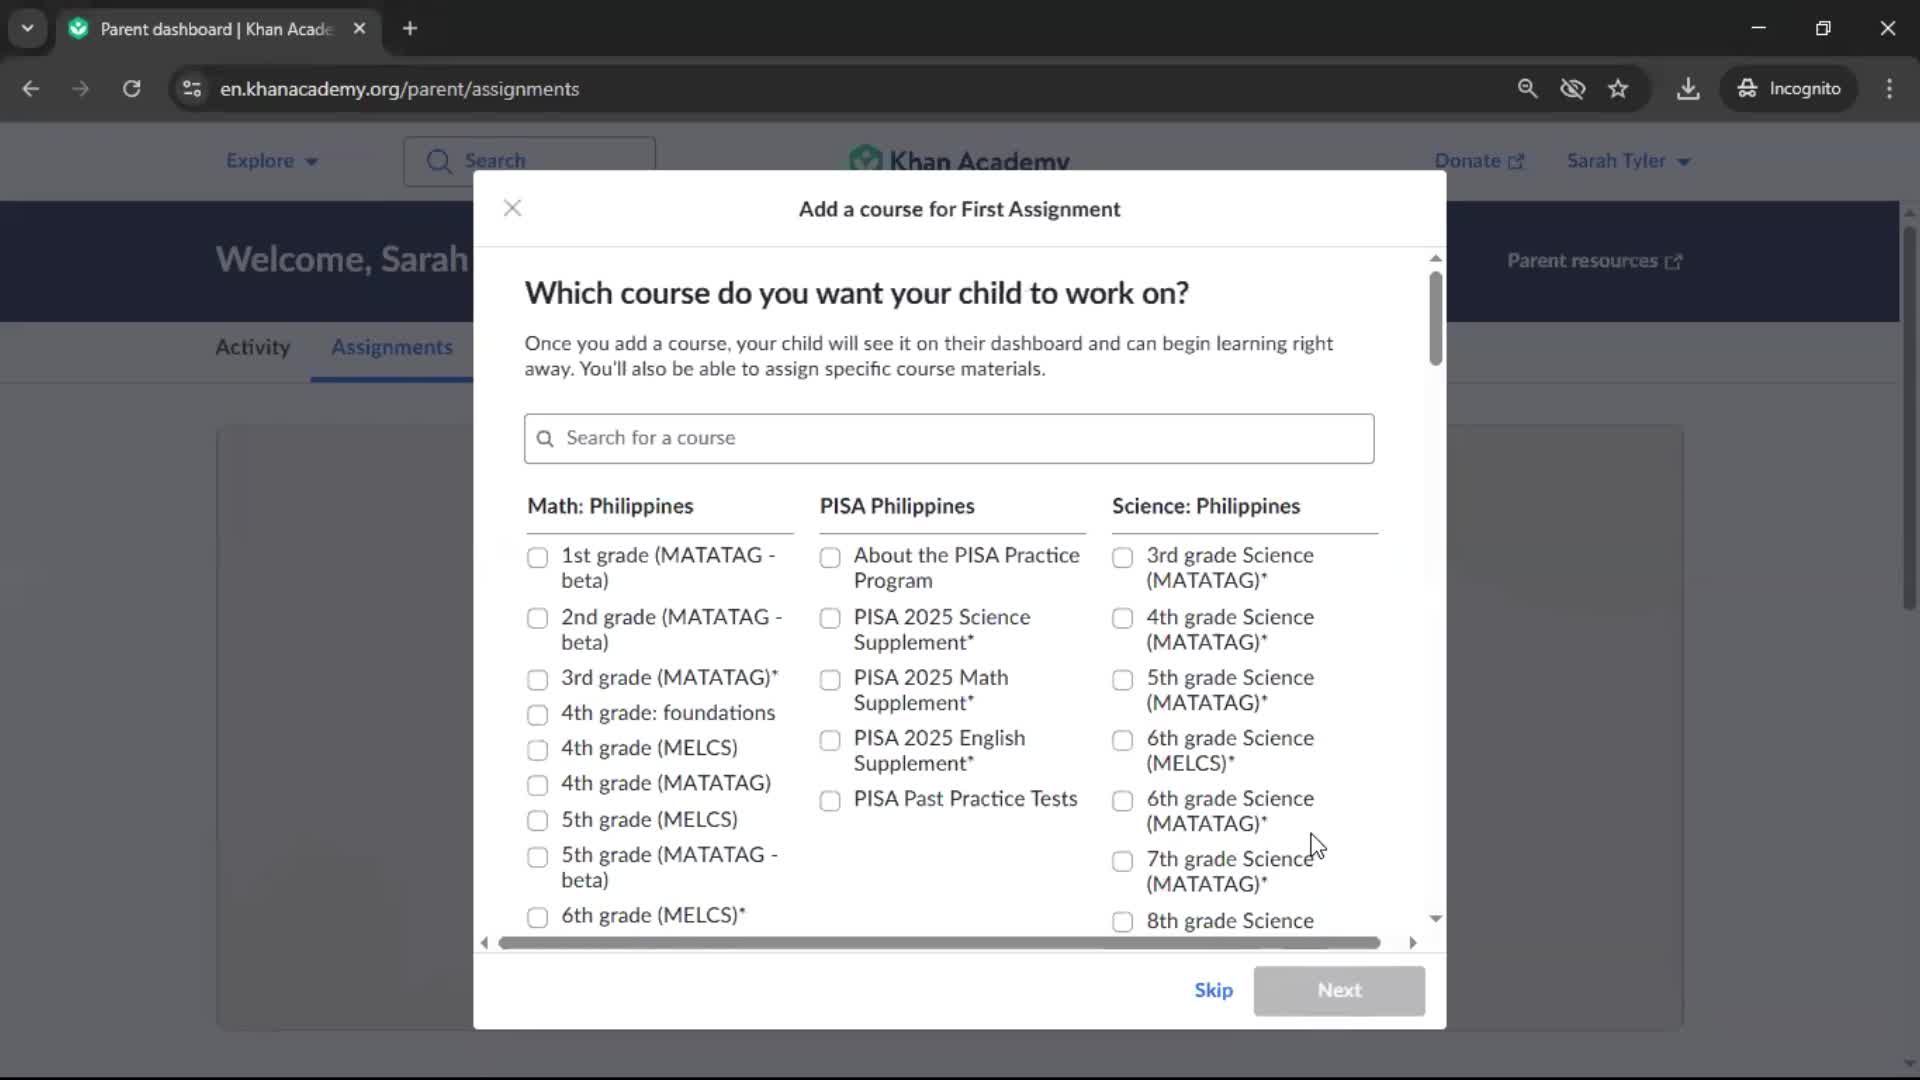Click the address bar URL
This screenshot has width=1920, height=1080.
(399, 89)
